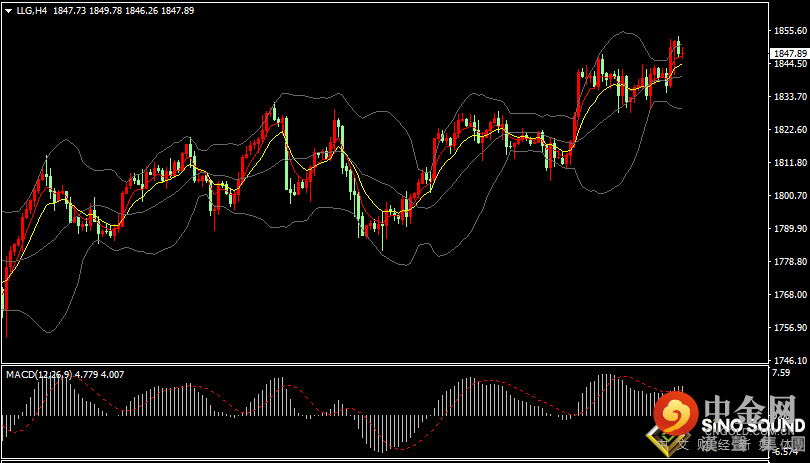
Task: Click the MACD(12,26,9) indicator label
Action: click(39, 375)
